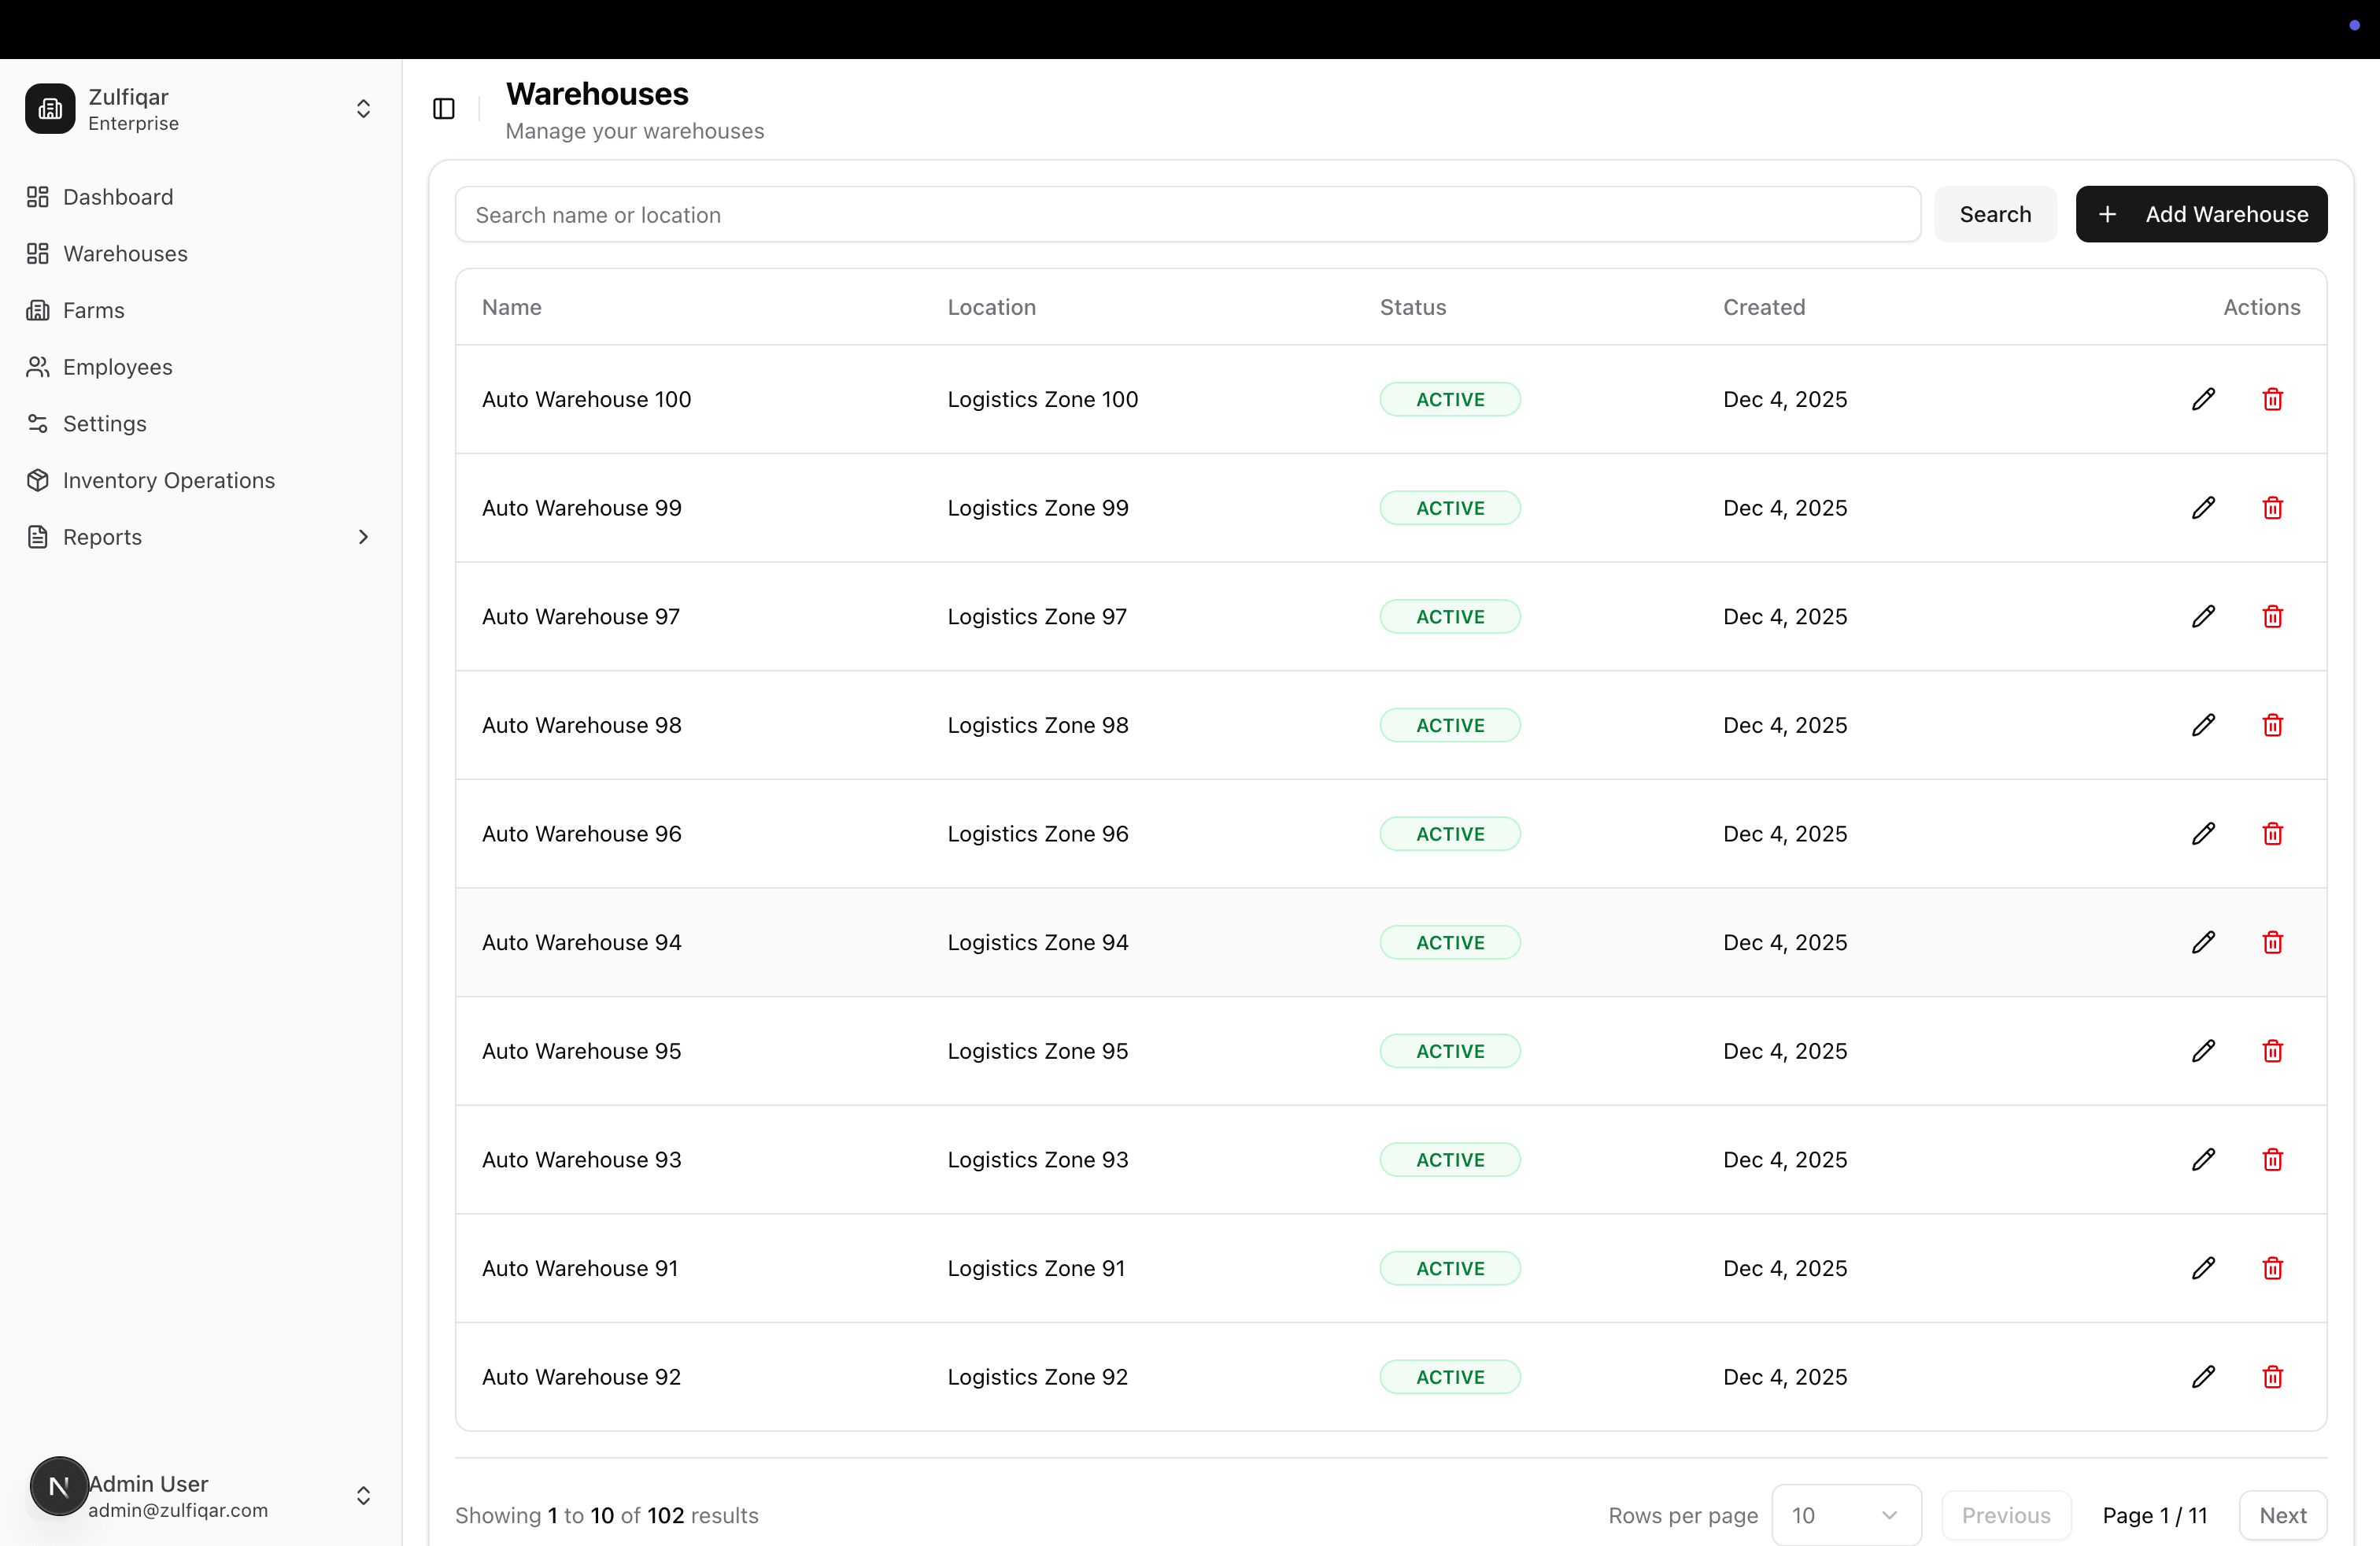Click edit pencil for Auto Warehouse 100

2203,399
